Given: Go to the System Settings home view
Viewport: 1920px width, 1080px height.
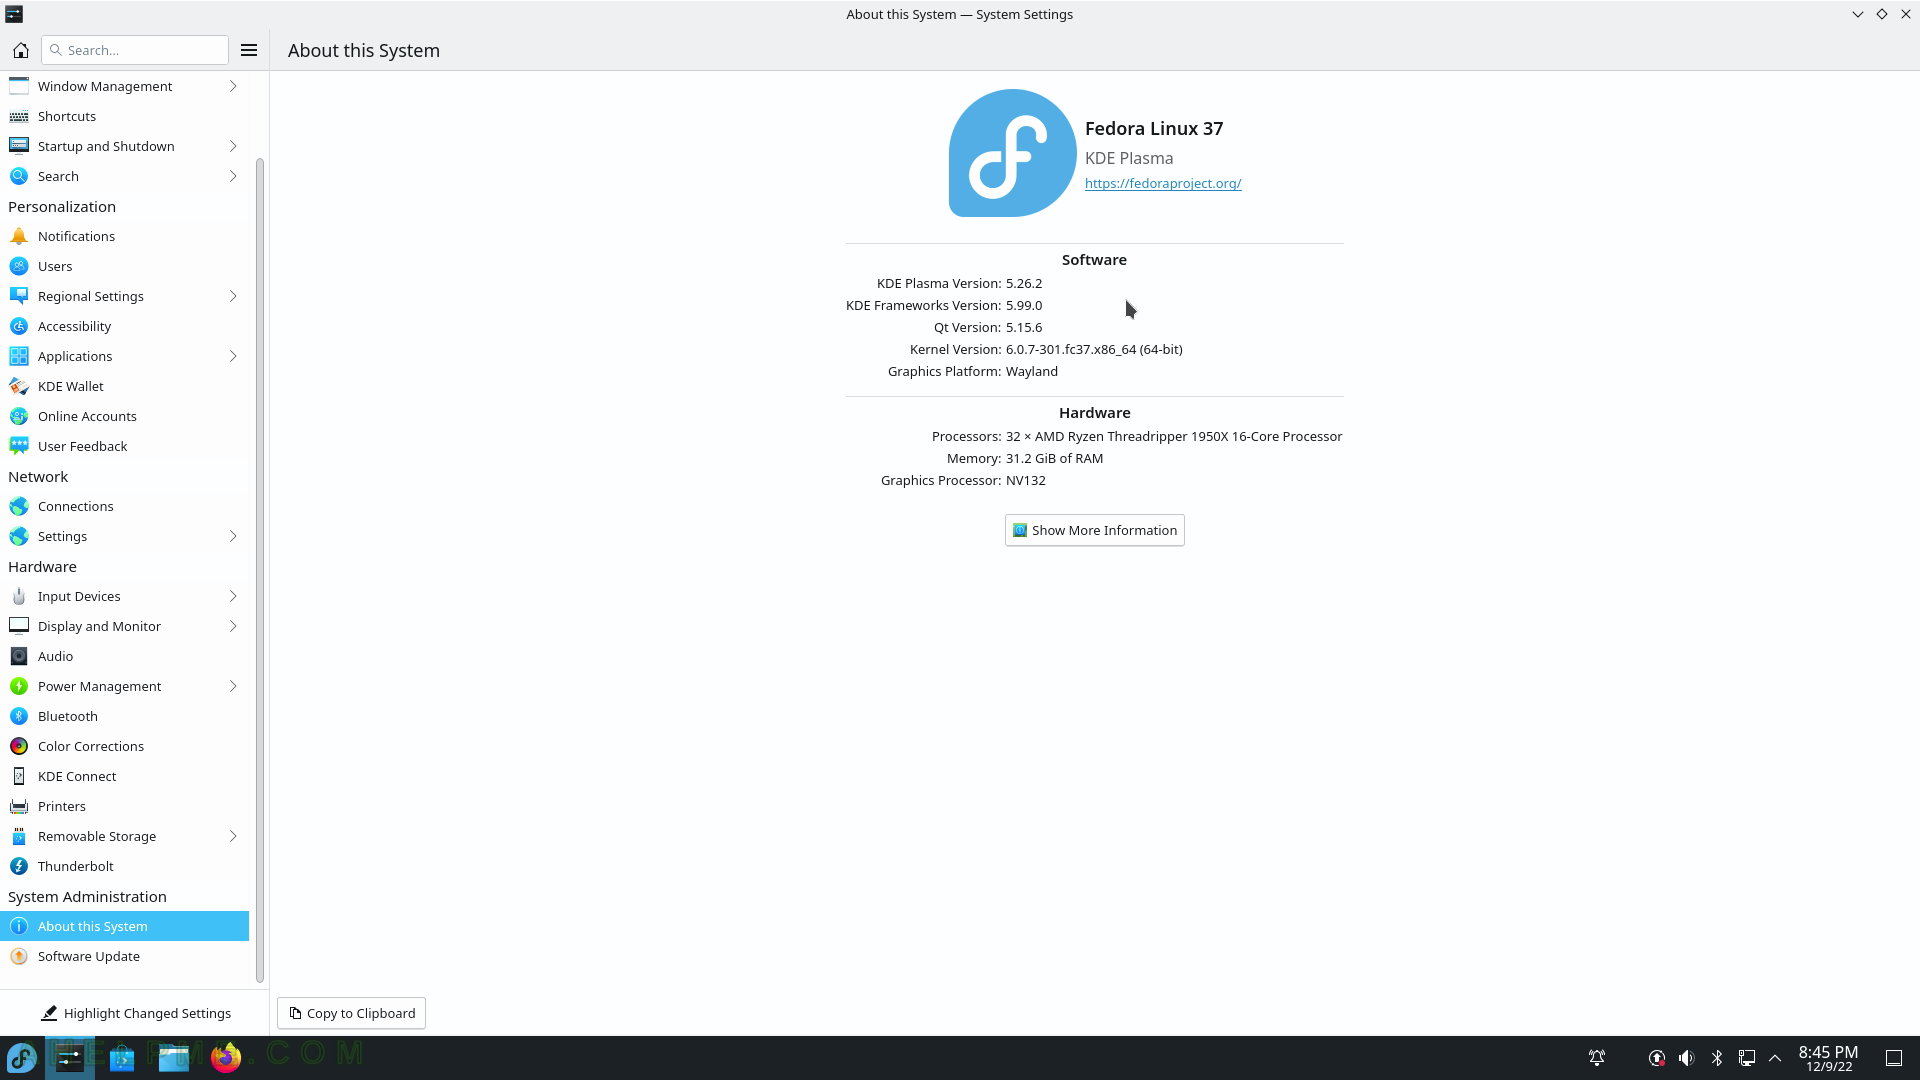Looking at the screenshot, I should click(20, 50).
